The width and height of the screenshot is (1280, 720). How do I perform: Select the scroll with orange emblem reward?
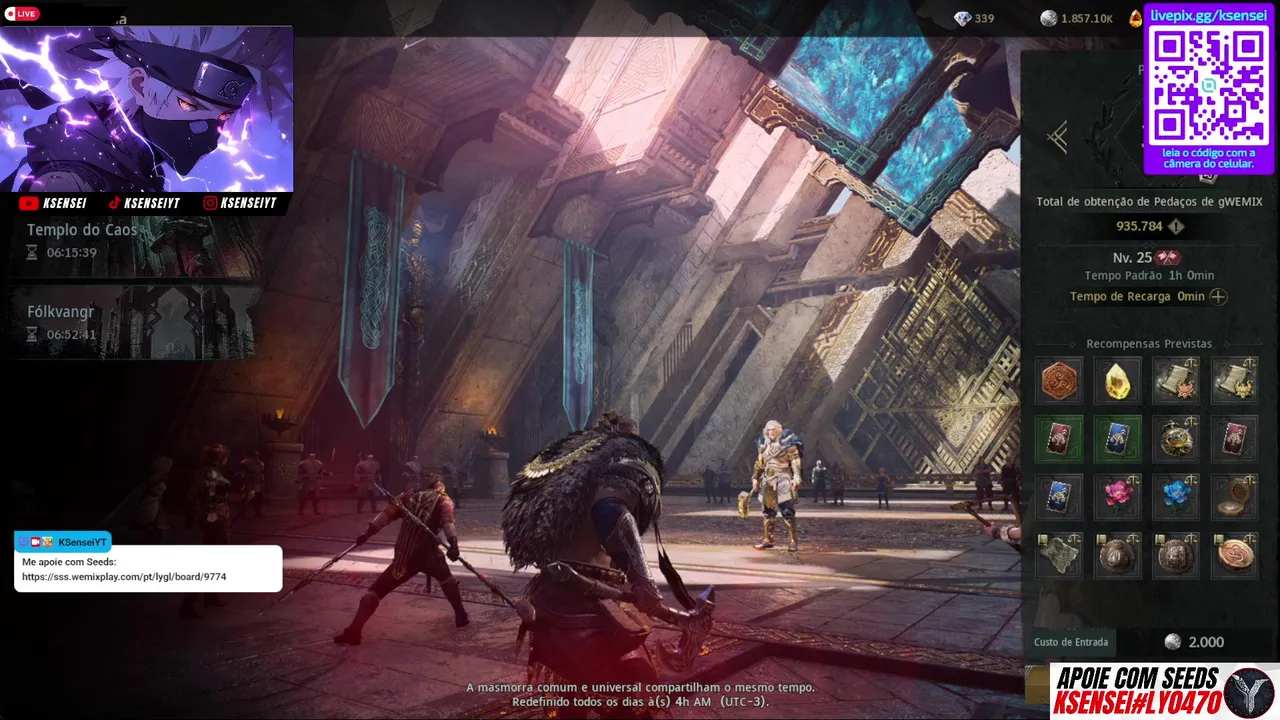(1176, 381)
